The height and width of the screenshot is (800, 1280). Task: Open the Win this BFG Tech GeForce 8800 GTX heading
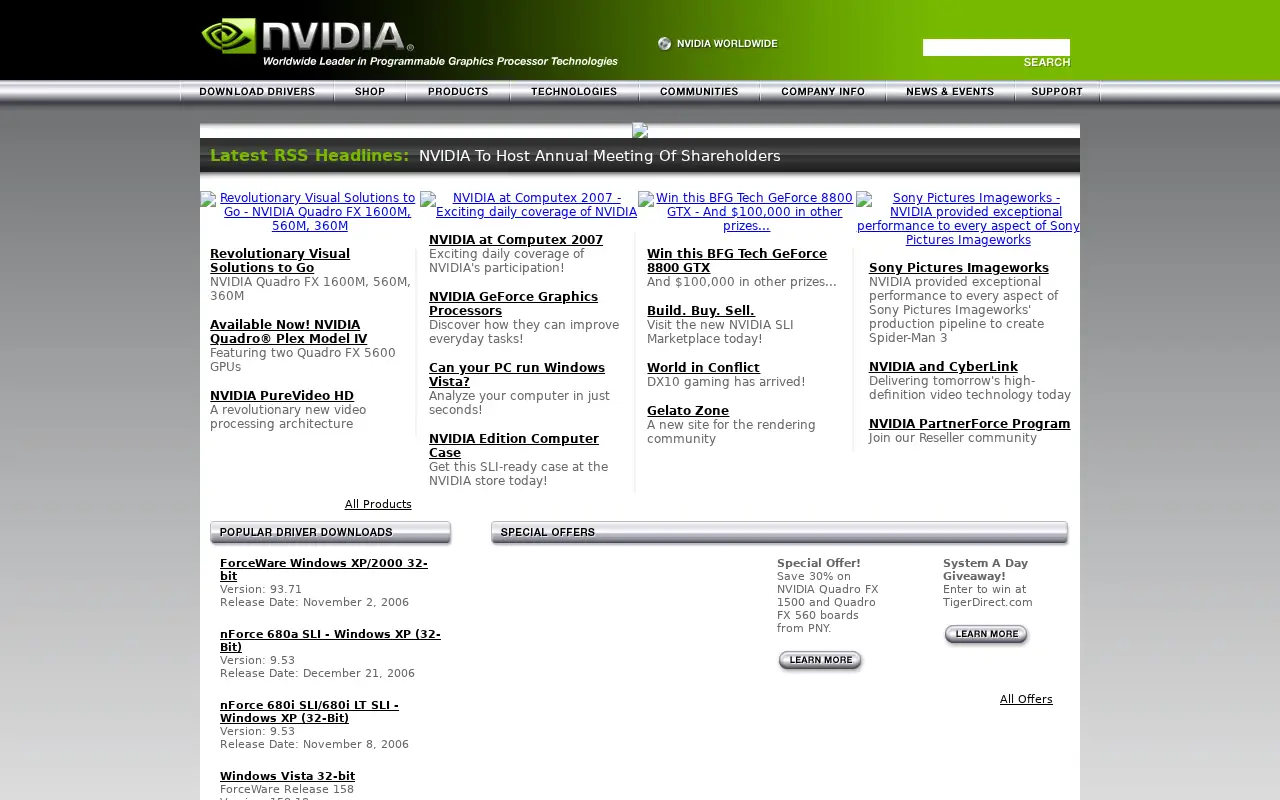coord(737,261)
